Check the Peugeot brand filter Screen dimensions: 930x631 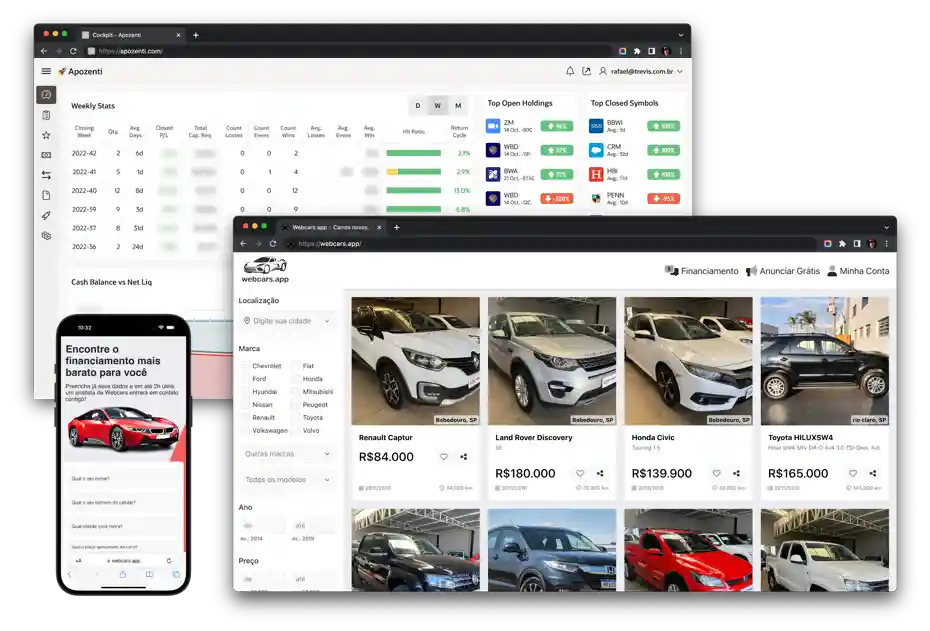(x=296, y=405)
